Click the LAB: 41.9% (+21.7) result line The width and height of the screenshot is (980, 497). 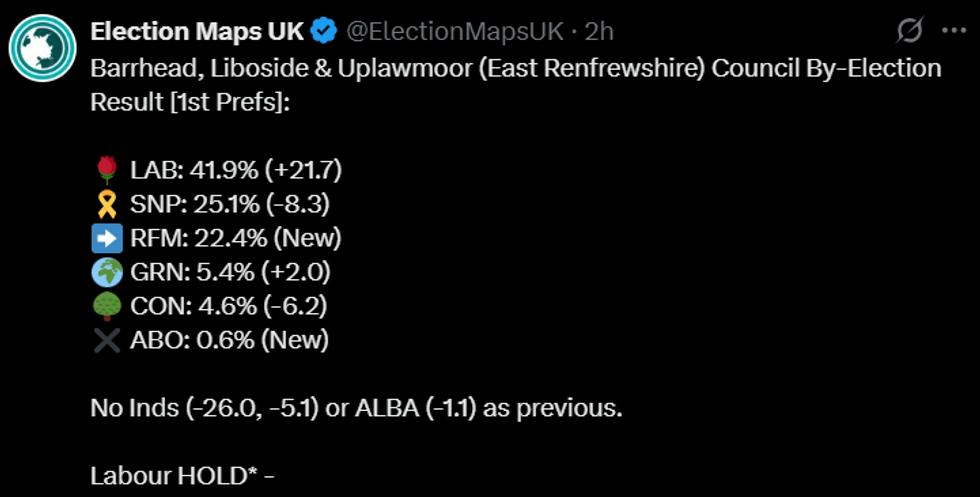click(236, 170)
